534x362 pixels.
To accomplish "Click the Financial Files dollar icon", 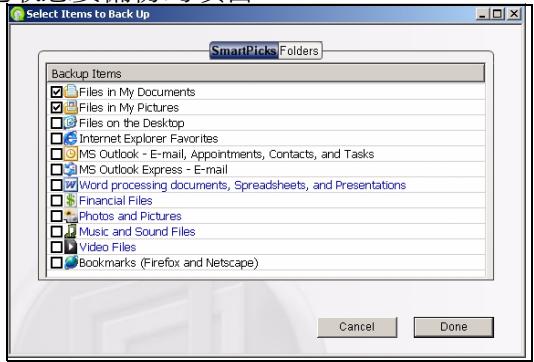I will 71,201.
